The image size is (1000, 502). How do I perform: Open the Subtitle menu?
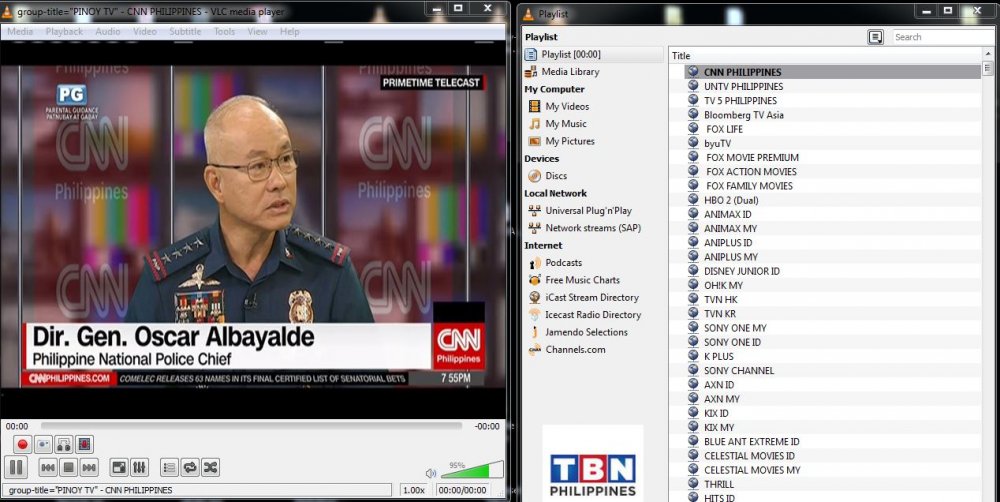coord(185,31)
